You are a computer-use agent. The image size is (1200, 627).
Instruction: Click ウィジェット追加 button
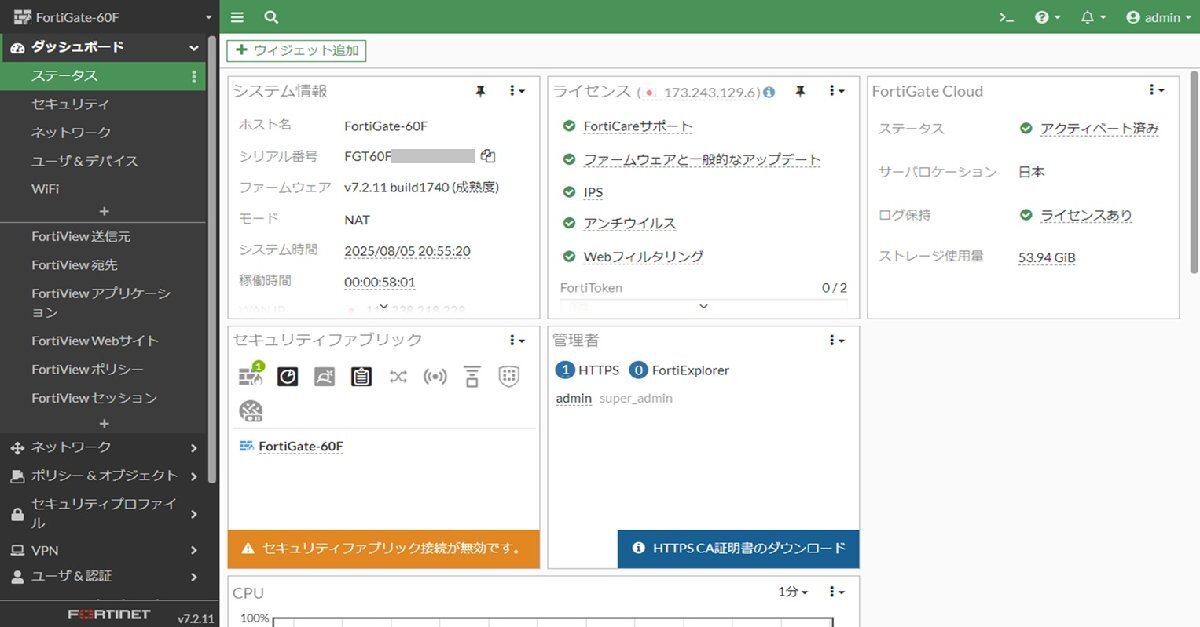pos(296,50)
